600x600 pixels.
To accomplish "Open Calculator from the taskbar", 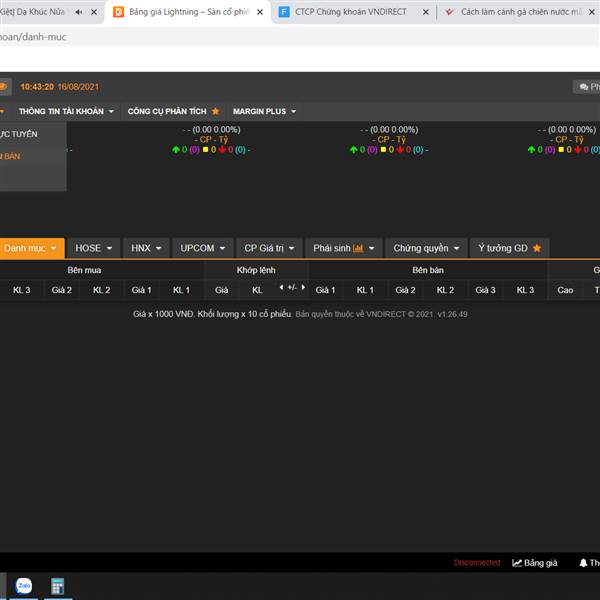I will (x=58, y=586).
